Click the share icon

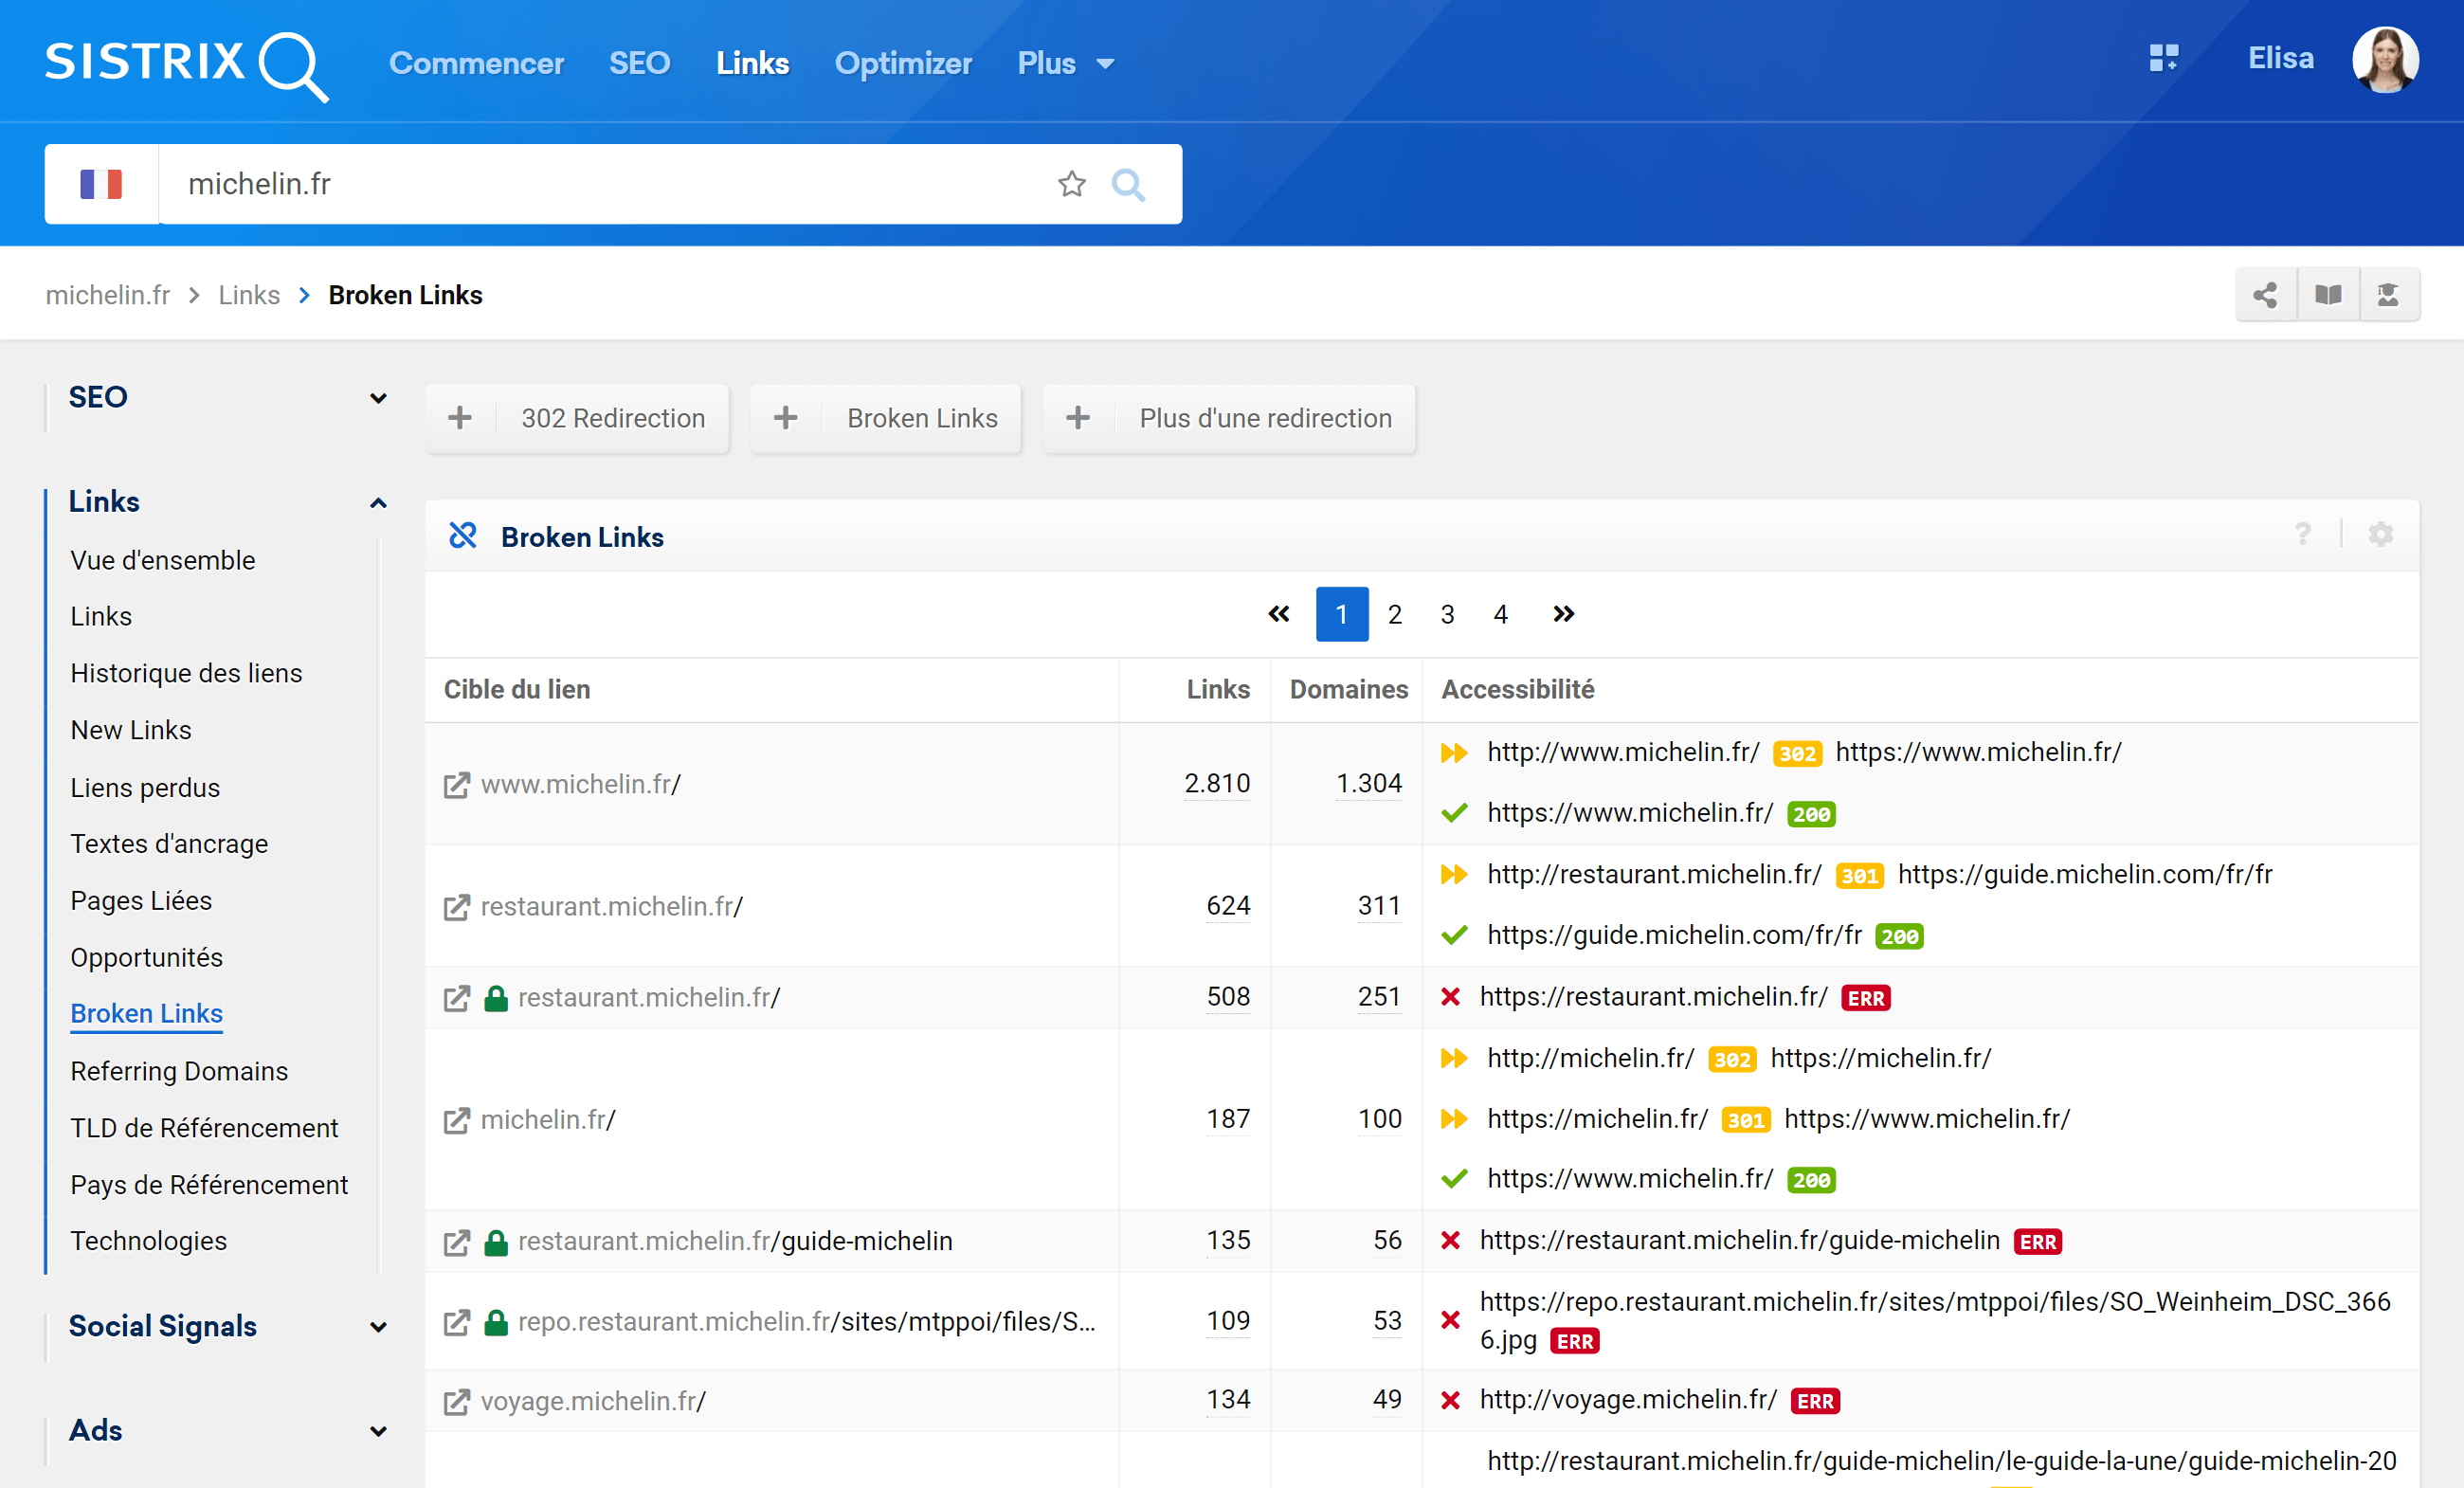[2266, 295]
